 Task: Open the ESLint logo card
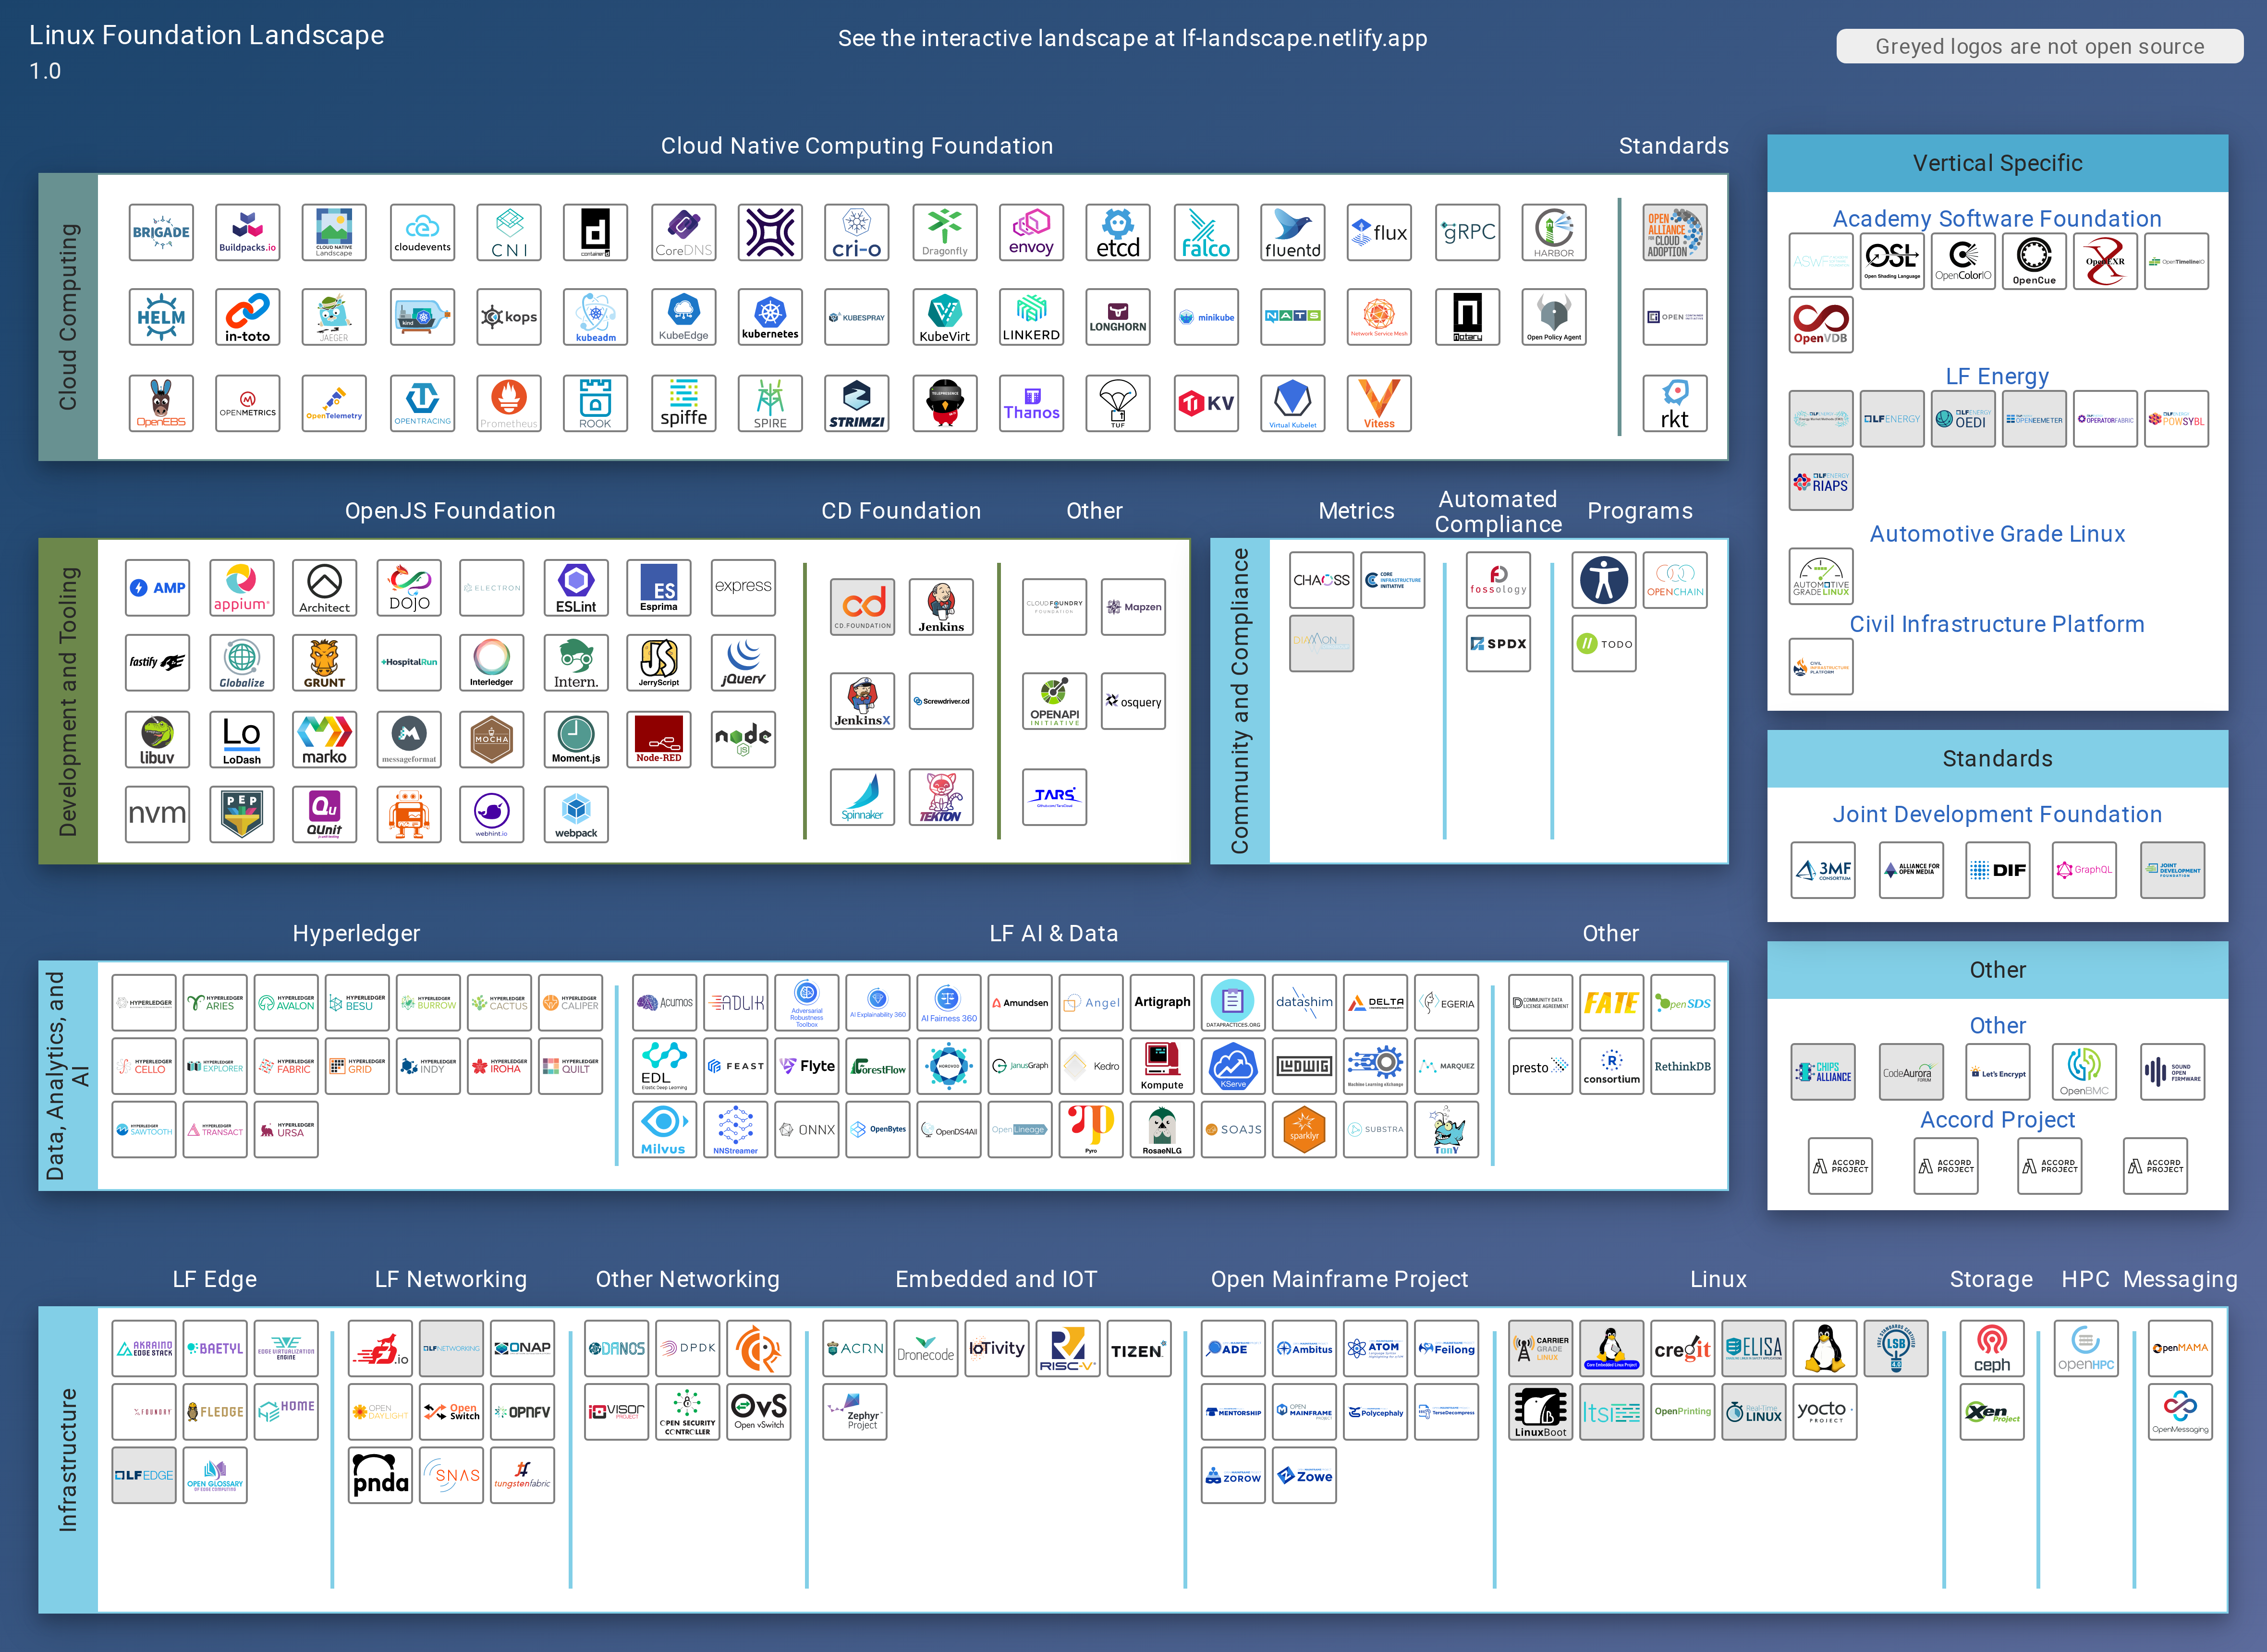pos(576,588)
